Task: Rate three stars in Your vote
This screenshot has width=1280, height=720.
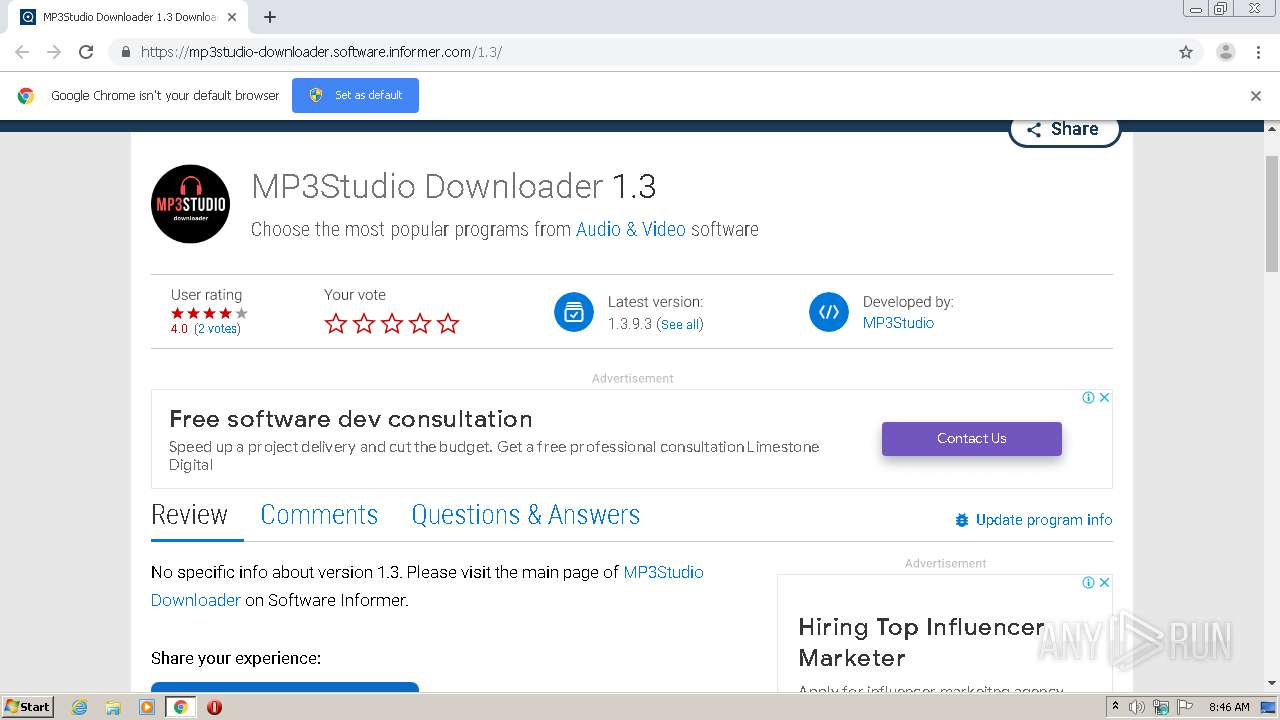Action: tap(392, 323)
